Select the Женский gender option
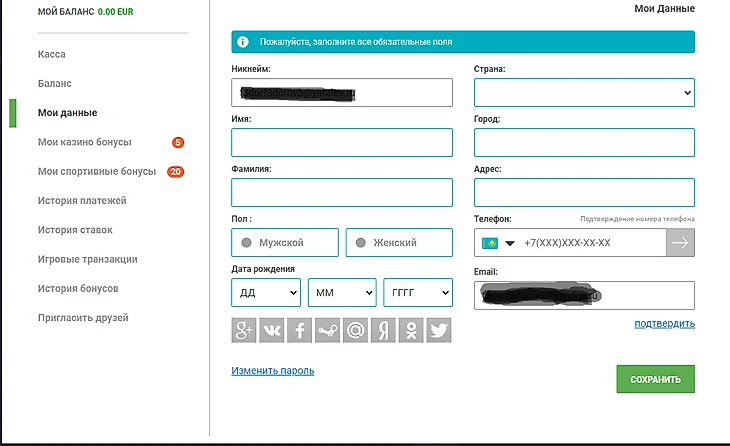 coord(398,243)
